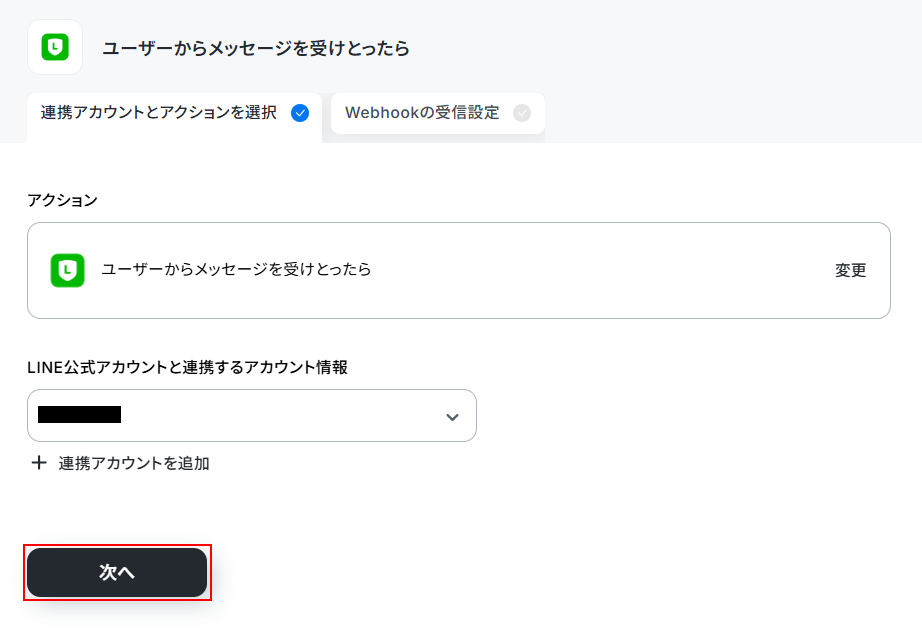Click the gray checkmark on the Webhook tab
This screenshot has height=638, width=922.
pos(522,113)
